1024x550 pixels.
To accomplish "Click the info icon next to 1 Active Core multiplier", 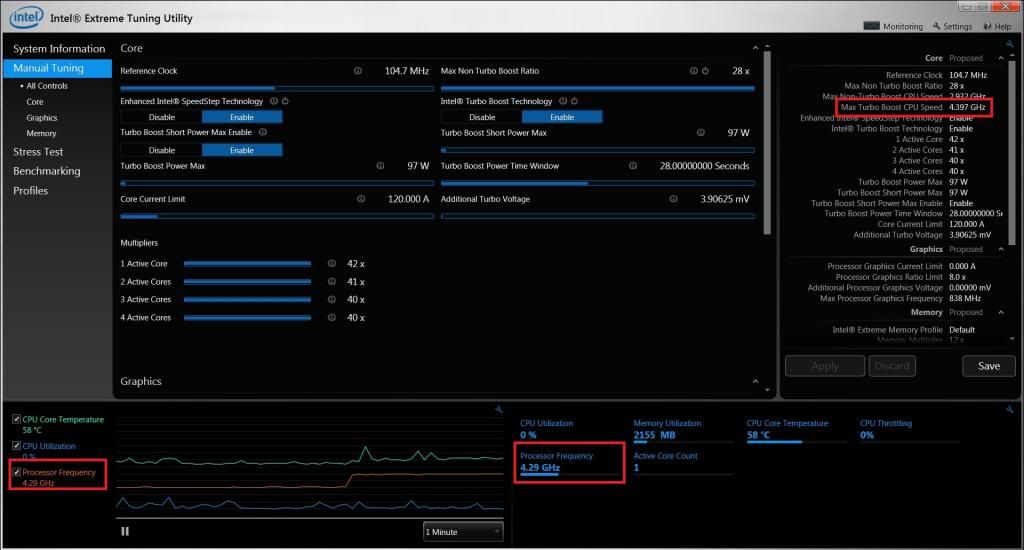I will pos(332,263).
